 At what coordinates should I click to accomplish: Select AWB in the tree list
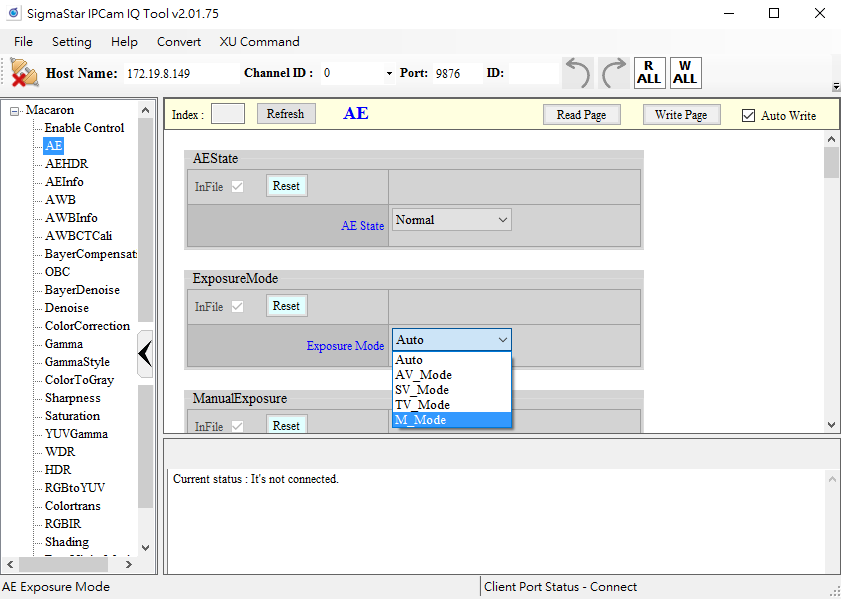click(60, 200)
